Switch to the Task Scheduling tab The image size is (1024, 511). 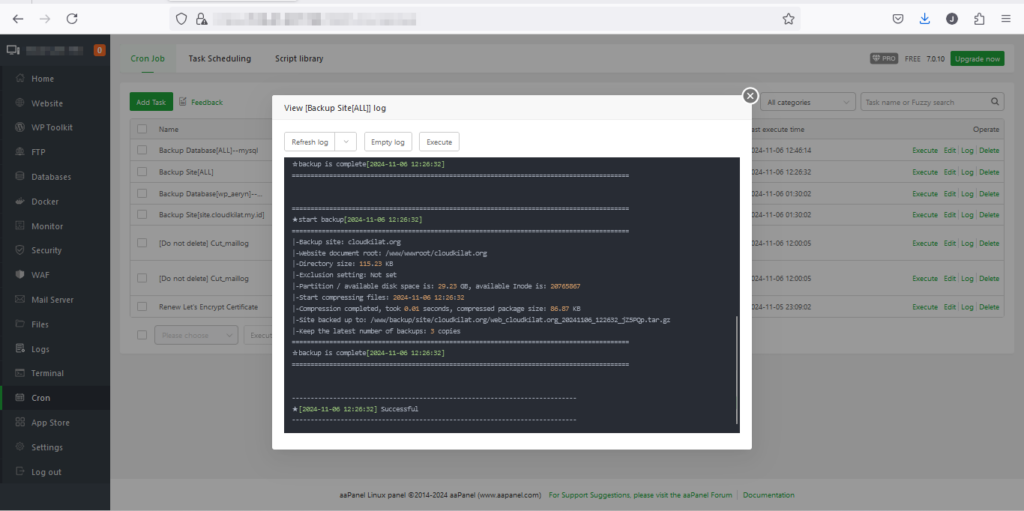click(x=219, y=59)
